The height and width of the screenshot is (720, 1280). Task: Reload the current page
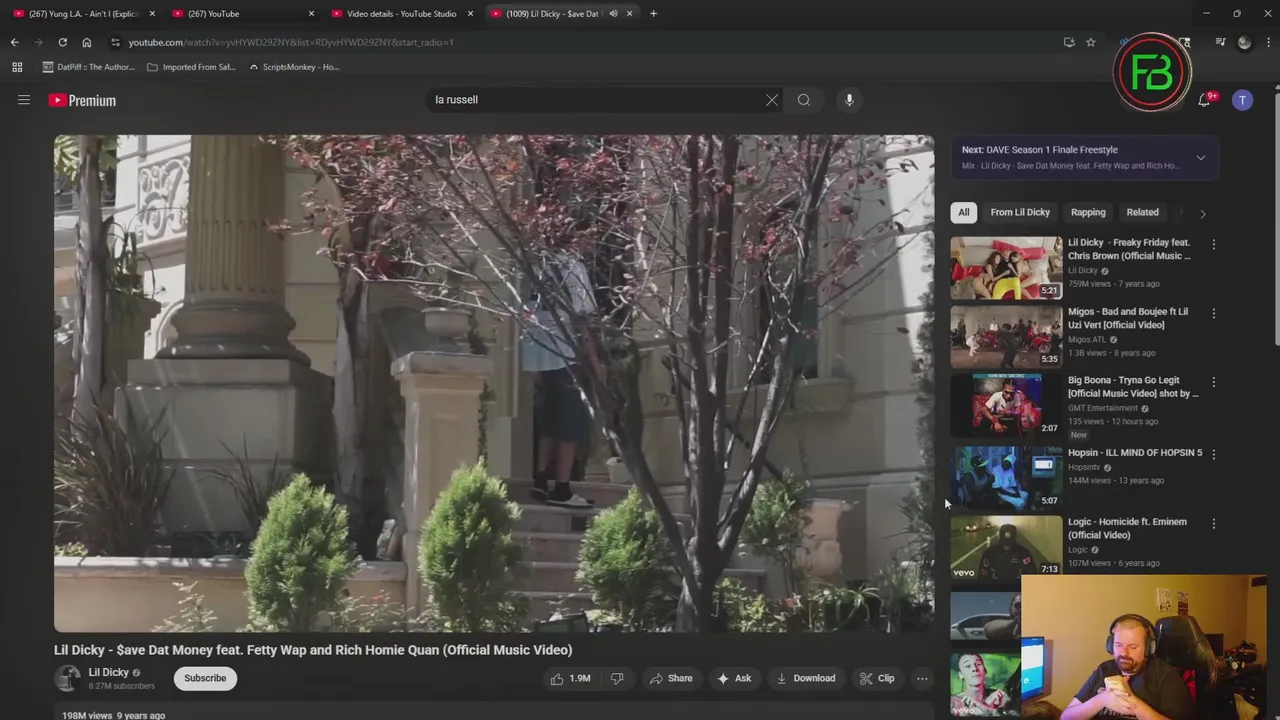(62, 42)
